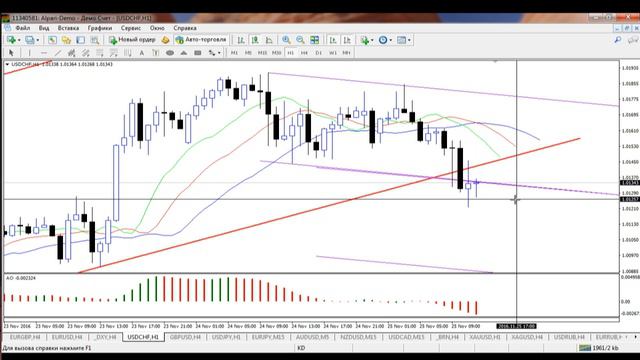The height and width of the screenshot is (360, 640).
Task: Select the Ellipse shape tool
Action: 170,53
